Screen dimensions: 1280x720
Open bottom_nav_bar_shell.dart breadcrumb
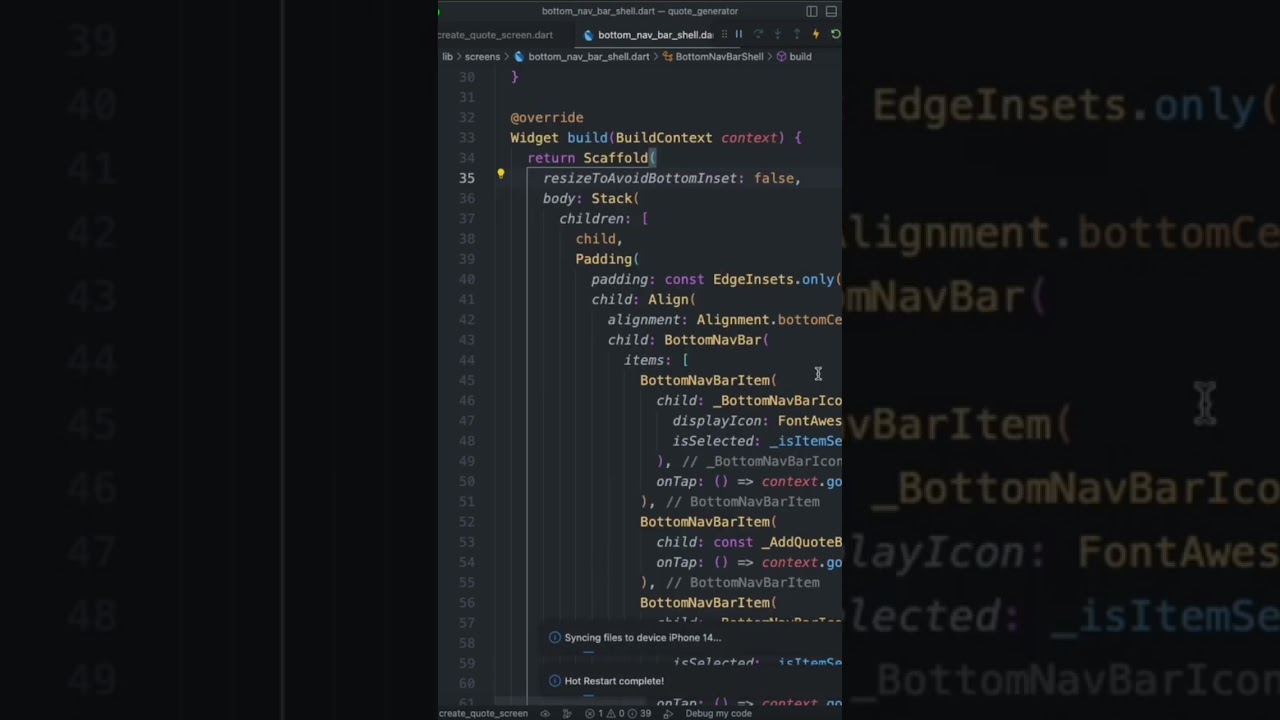coord(588,57)
